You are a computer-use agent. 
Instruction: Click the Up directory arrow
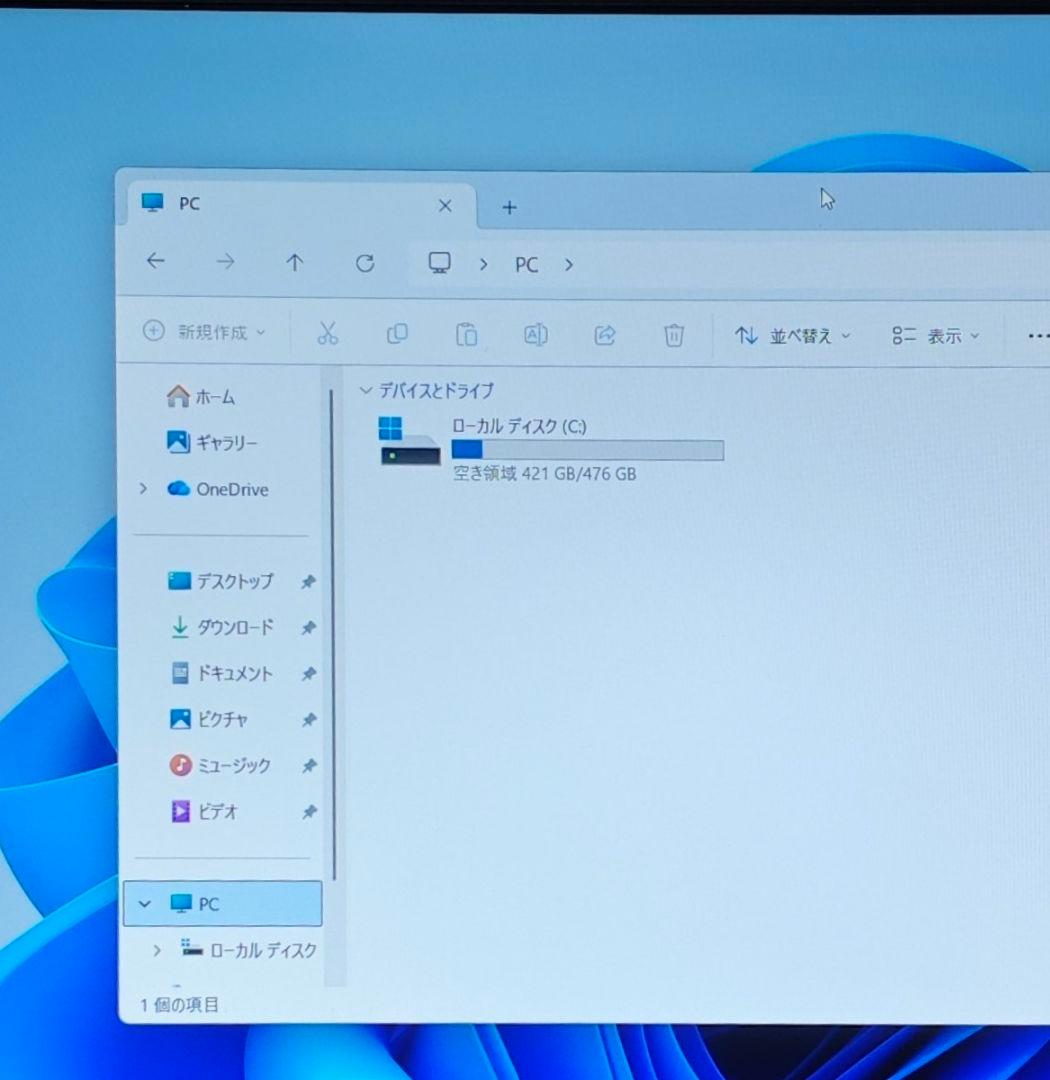coord(294,263)
